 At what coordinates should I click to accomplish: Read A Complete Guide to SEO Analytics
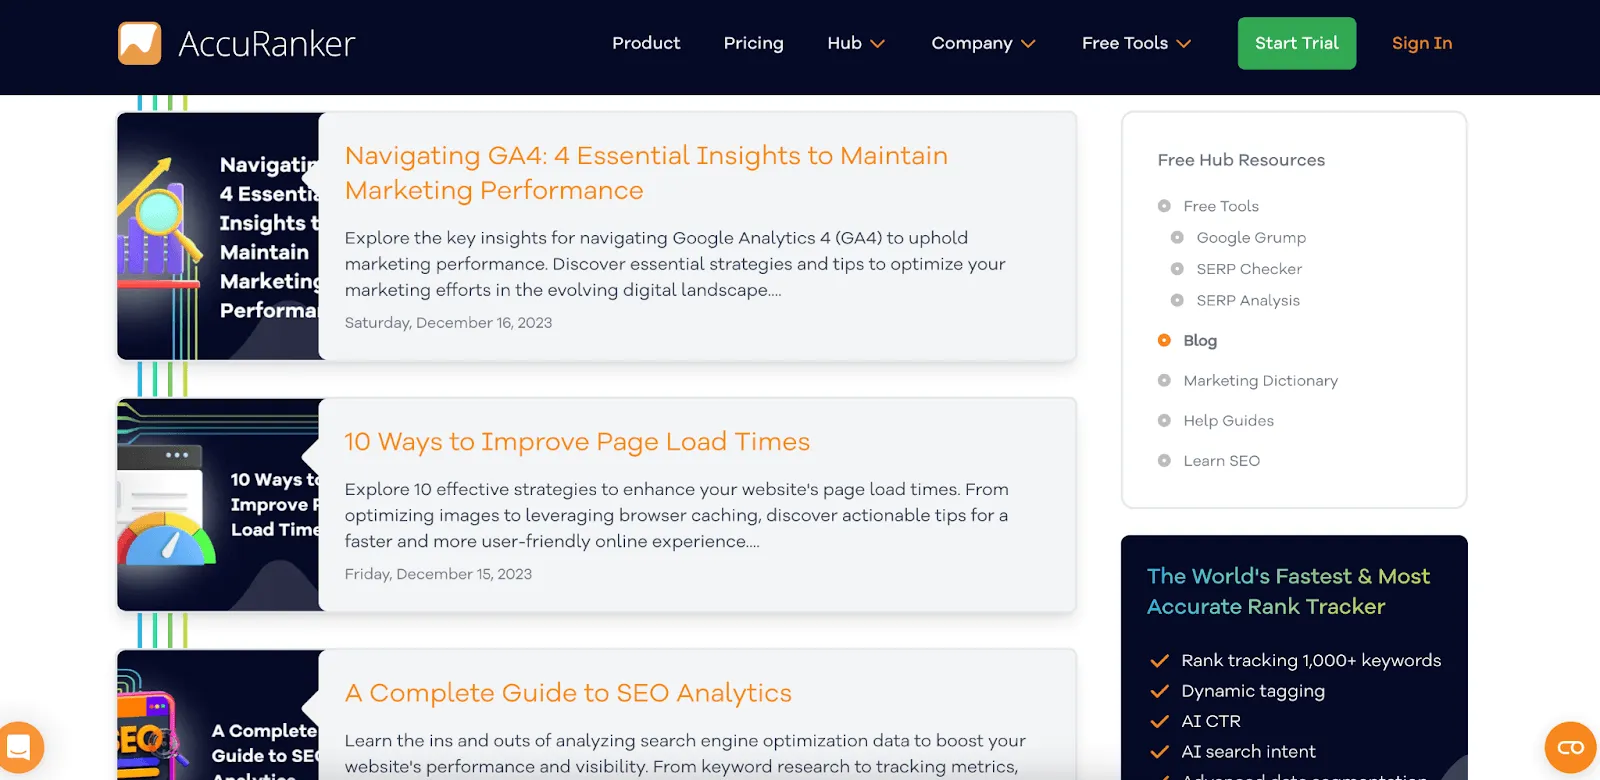568,693
